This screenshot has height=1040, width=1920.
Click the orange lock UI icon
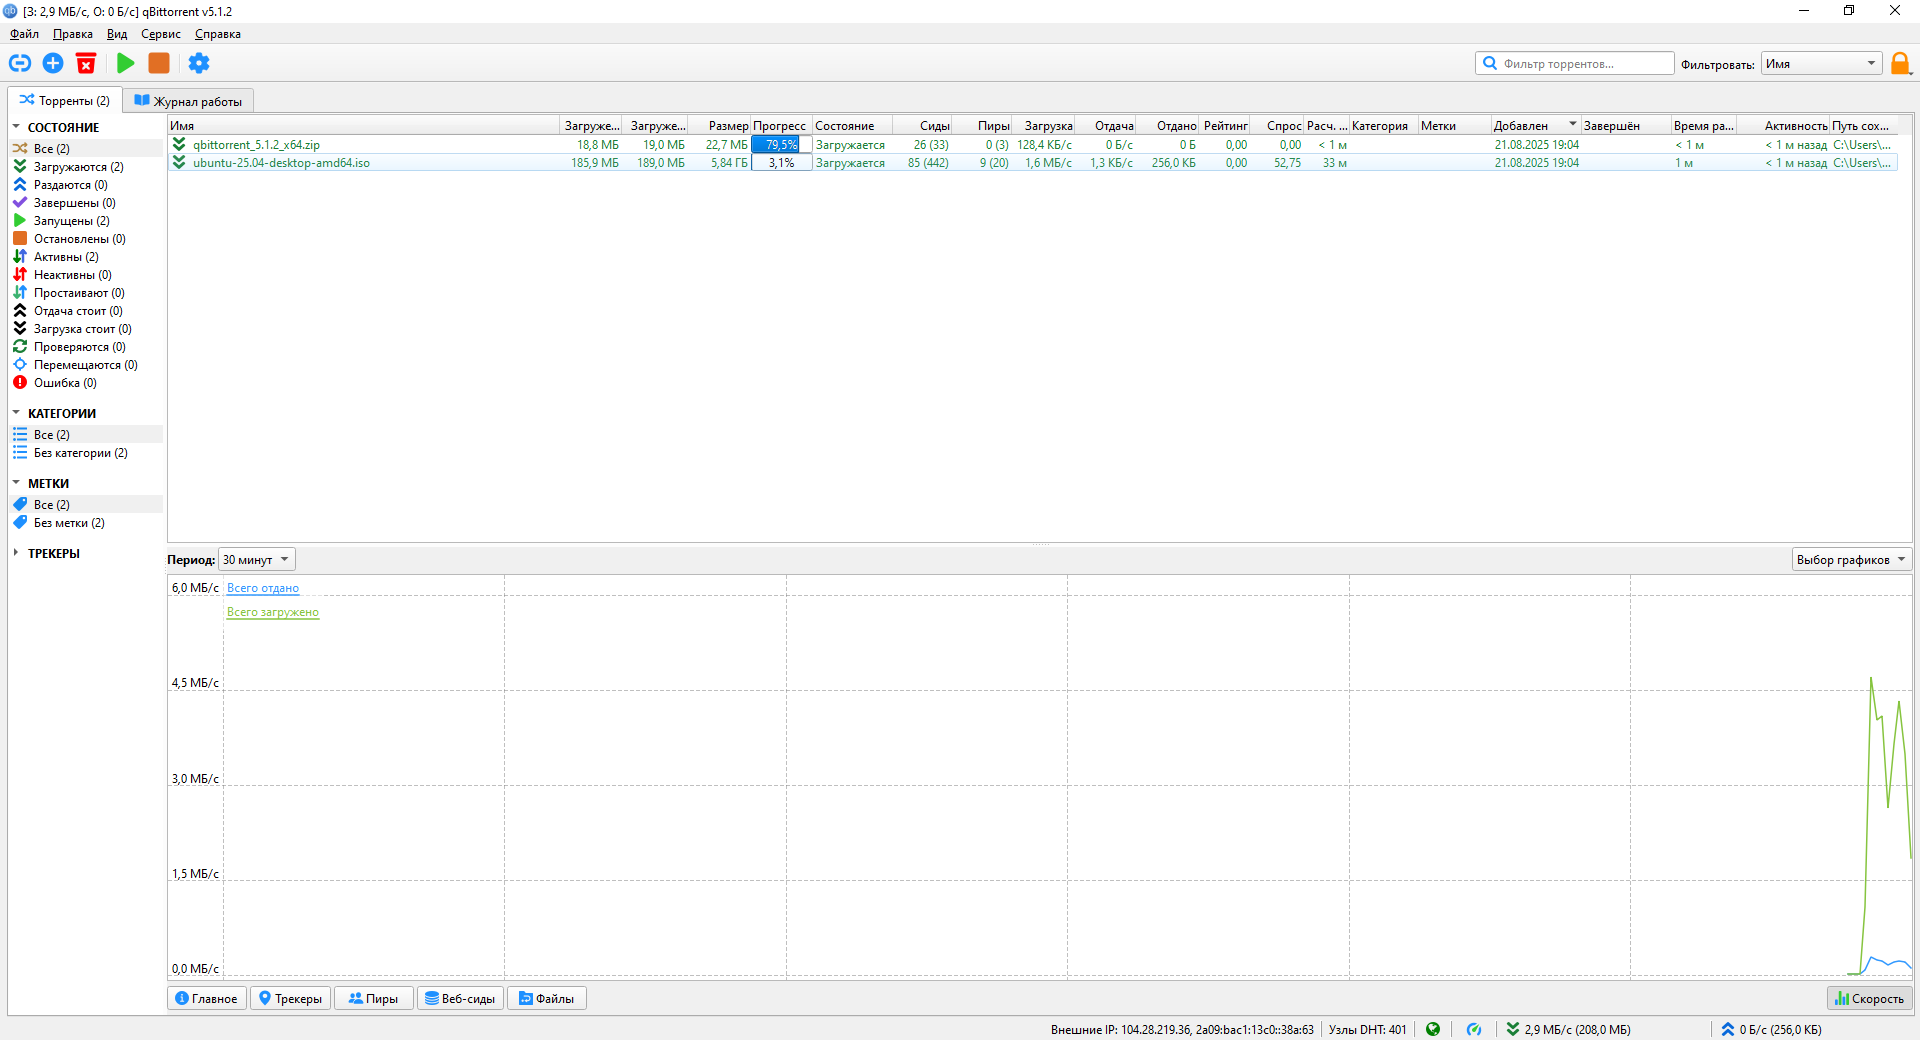(1900, 64)
